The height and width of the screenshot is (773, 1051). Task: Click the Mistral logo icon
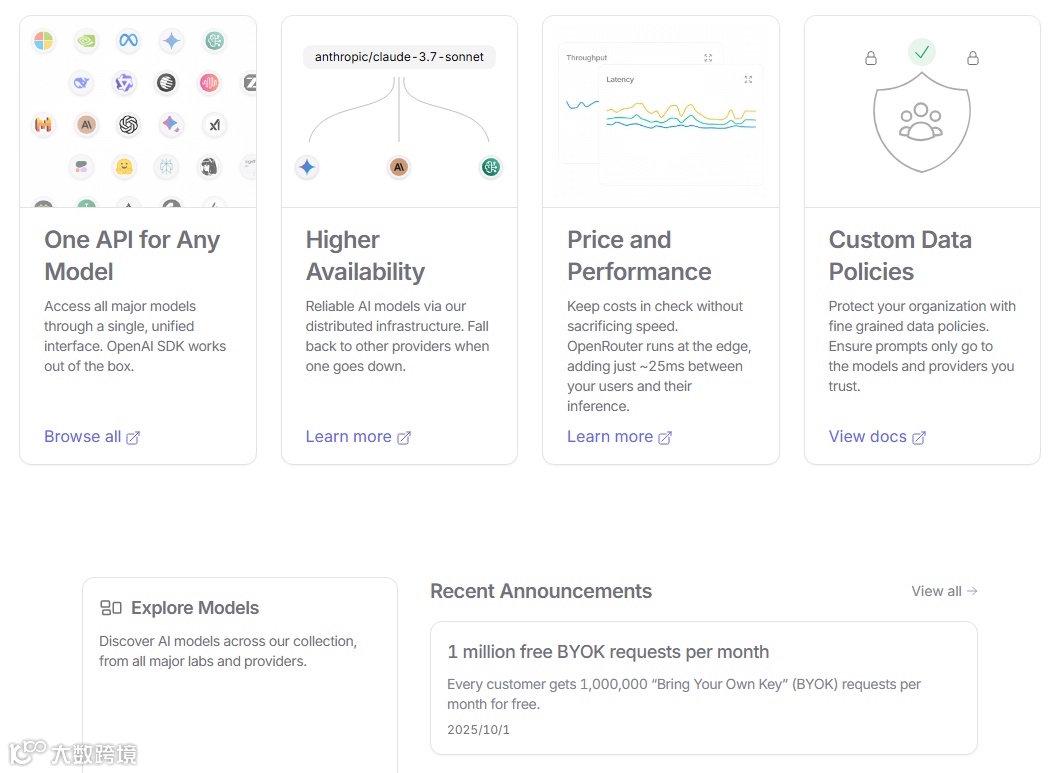[43, 125]
